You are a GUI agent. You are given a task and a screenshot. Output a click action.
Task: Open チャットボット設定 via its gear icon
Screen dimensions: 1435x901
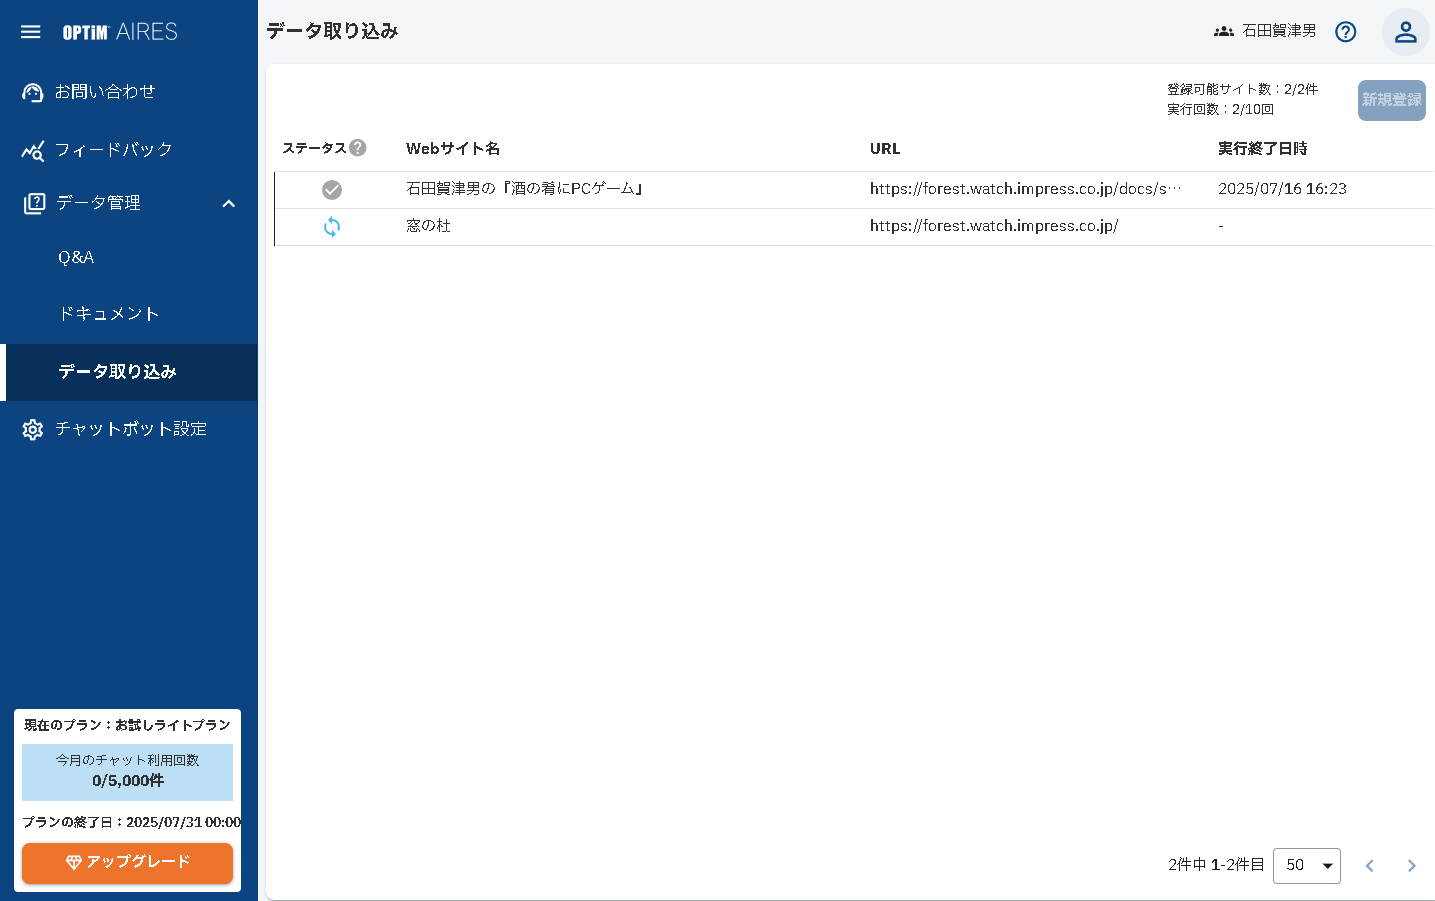[x=32, y=428]
